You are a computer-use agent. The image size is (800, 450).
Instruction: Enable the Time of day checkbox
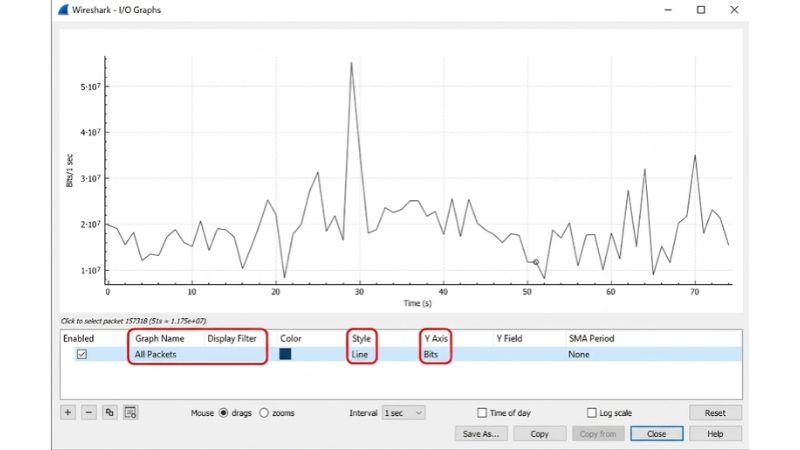[x=482, y=412]
